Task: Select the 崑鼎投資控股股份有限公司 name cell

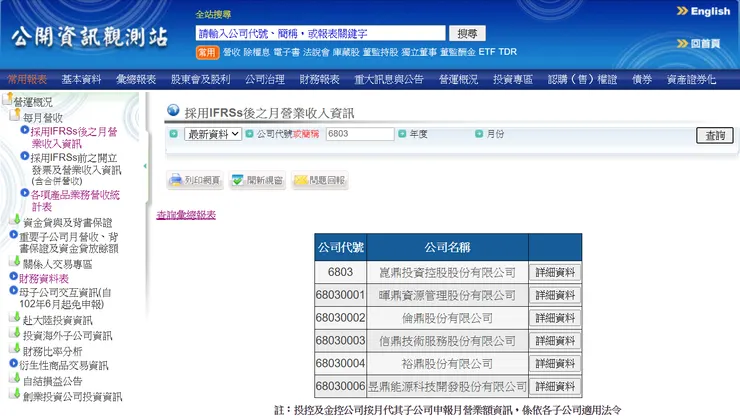Action: point(447,272)
